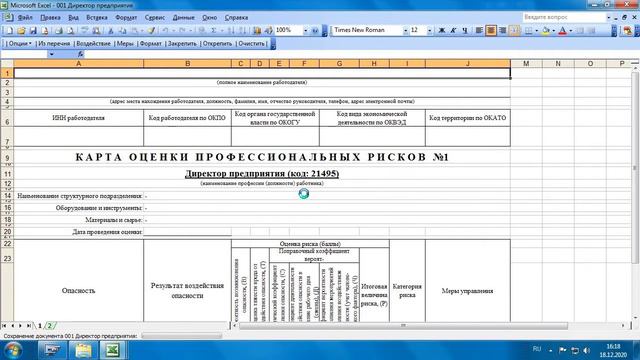The width and height of the screenshot is (640, 360).
Task: Click the Format Painter brush icon
Action: click(x=151, y=31)
